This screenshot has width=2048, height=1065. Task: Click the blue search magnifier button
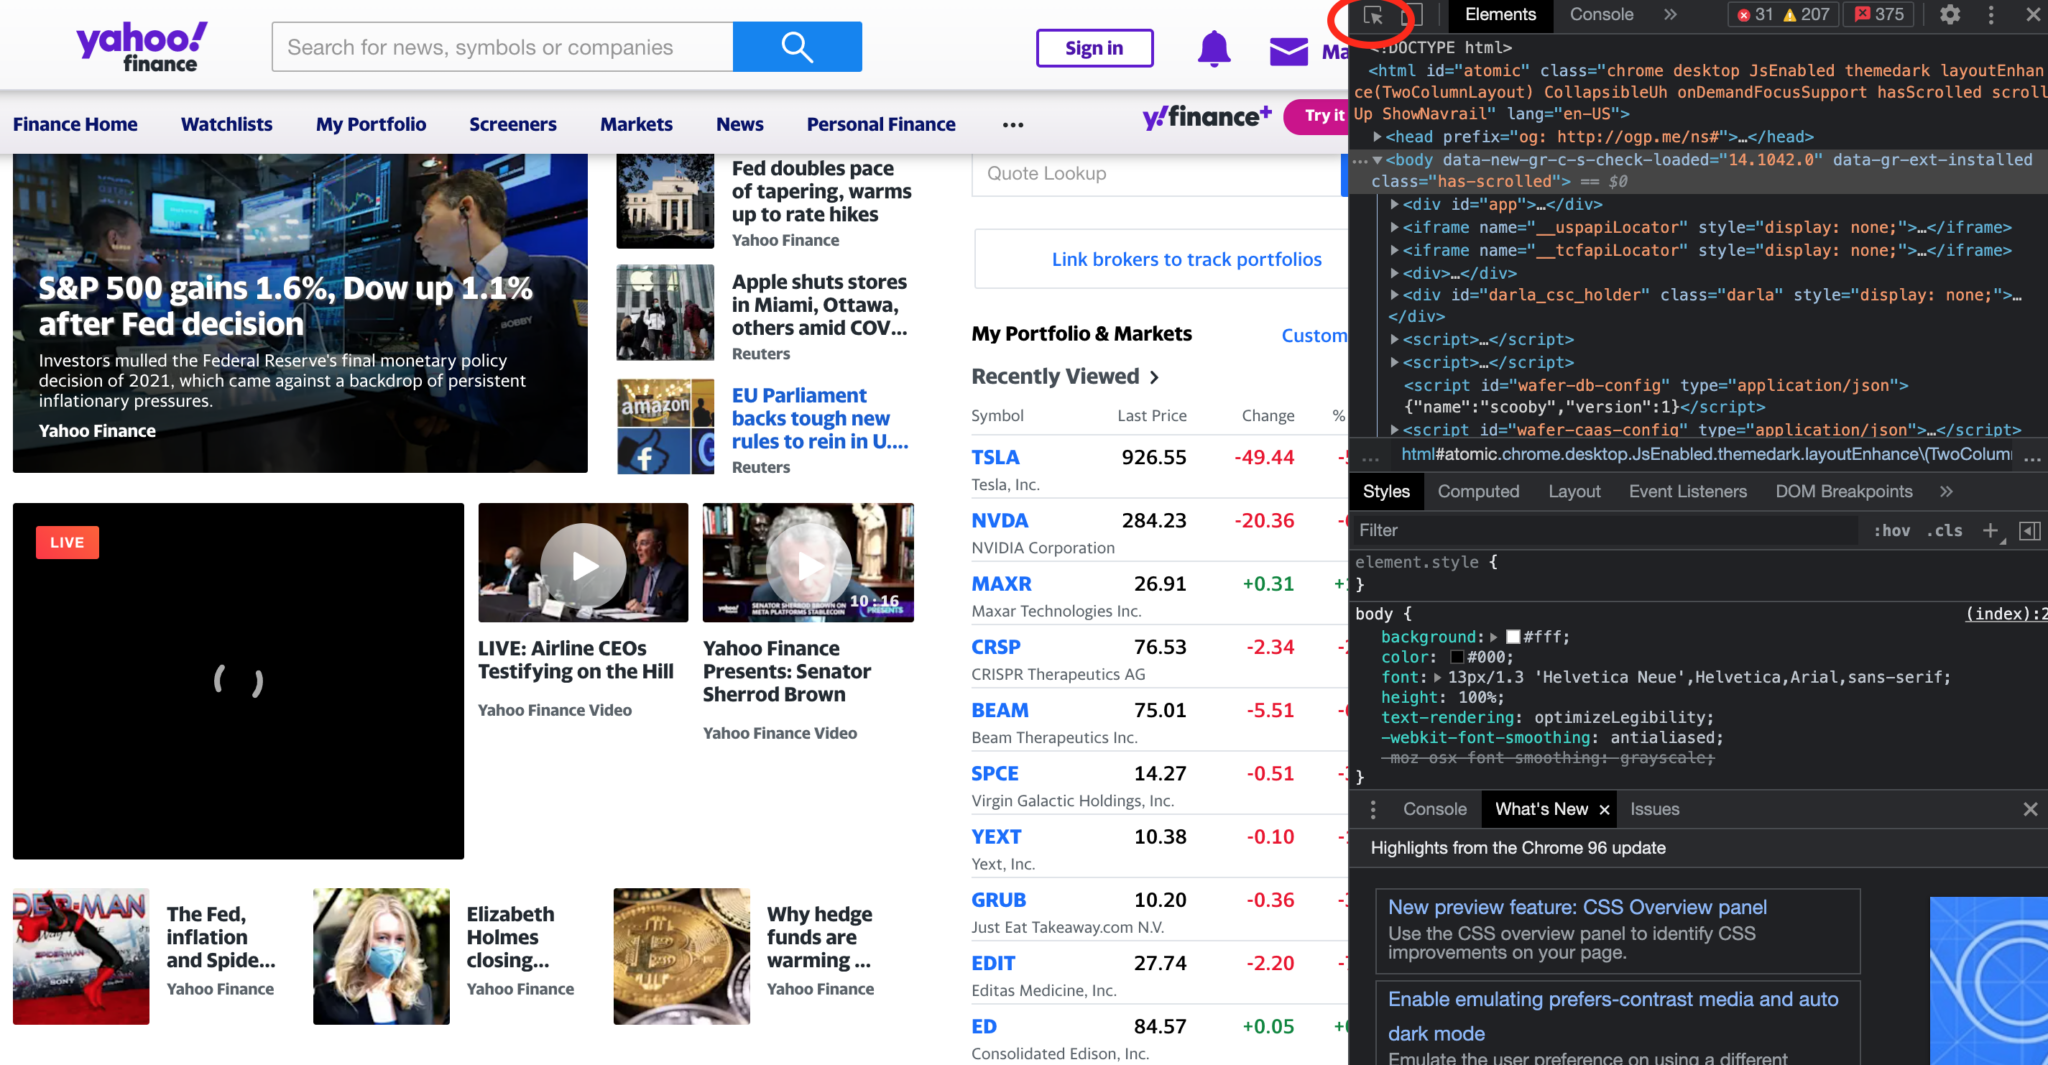point(797,47)
